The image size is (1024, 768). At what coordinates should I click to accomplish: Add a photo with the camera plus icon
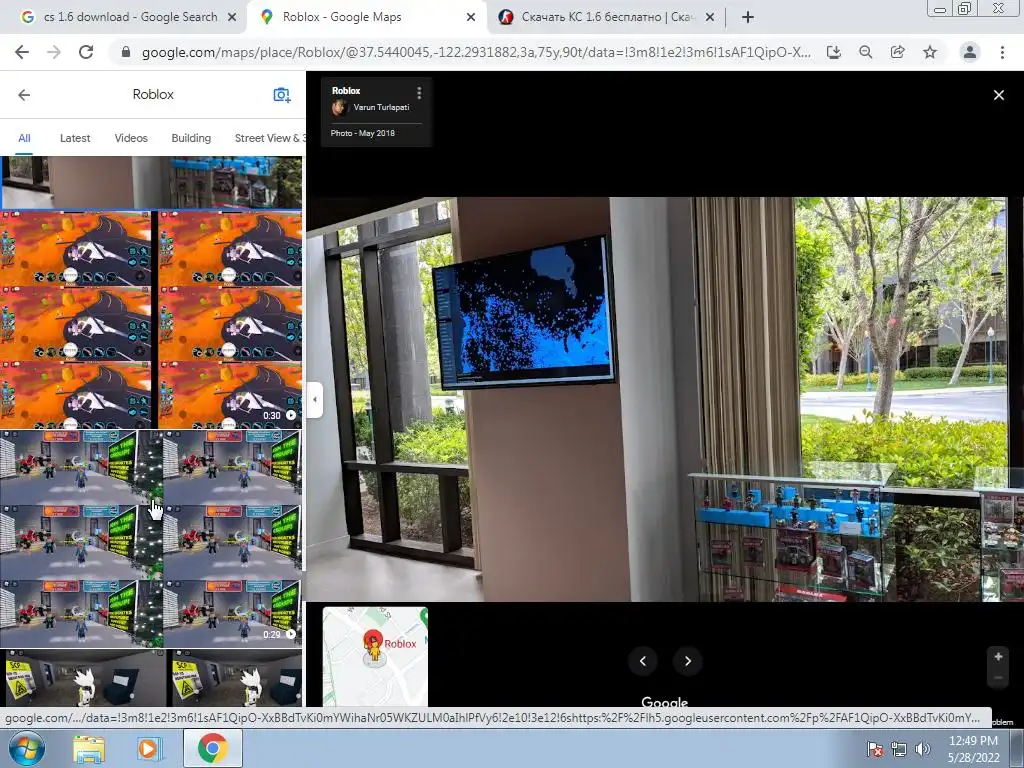(281, 95)
